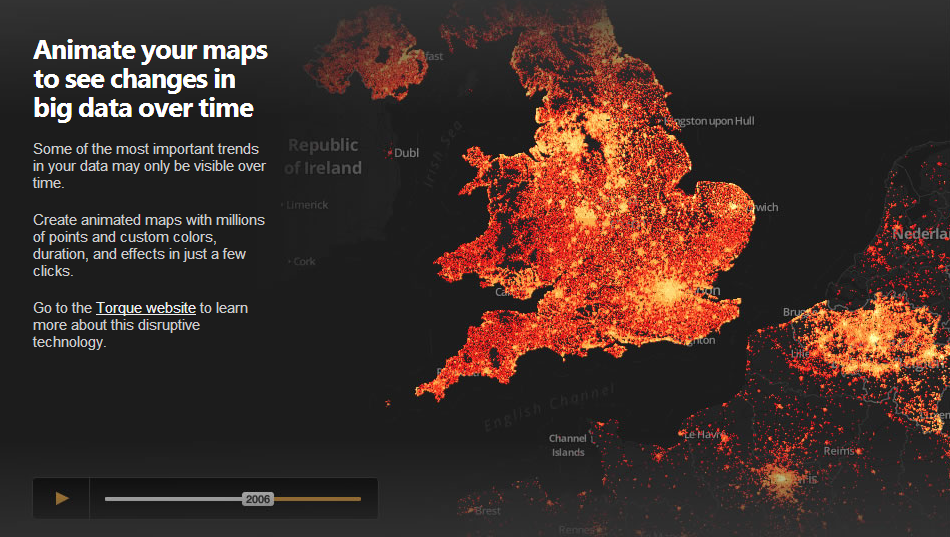This screenshot has width=950, height=537.
Task: Click the 'Irish Sea' map label
Action: pyautogui.click(x=443, y=154)
